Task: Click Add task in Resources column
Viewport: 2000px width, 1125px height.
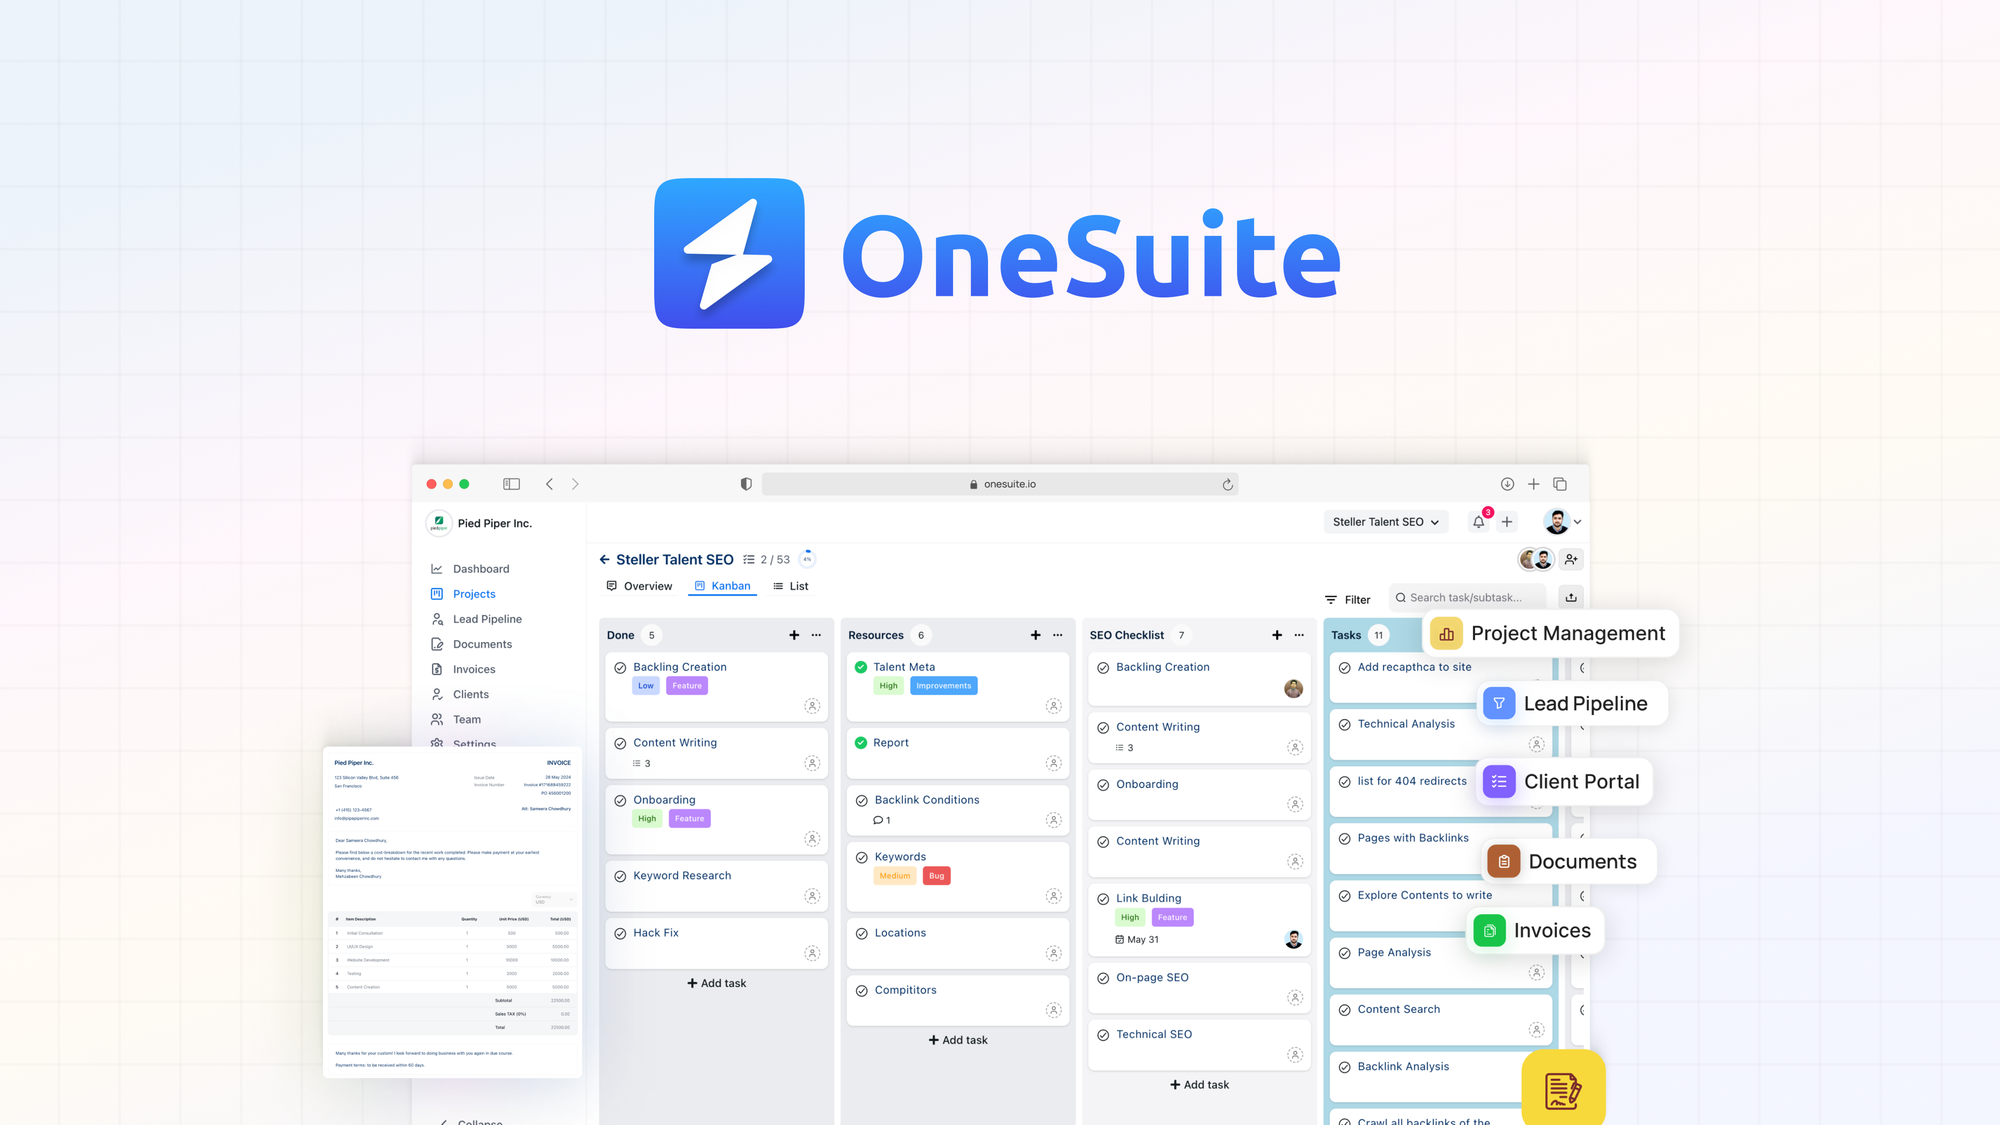Action: coord(957,1038)
